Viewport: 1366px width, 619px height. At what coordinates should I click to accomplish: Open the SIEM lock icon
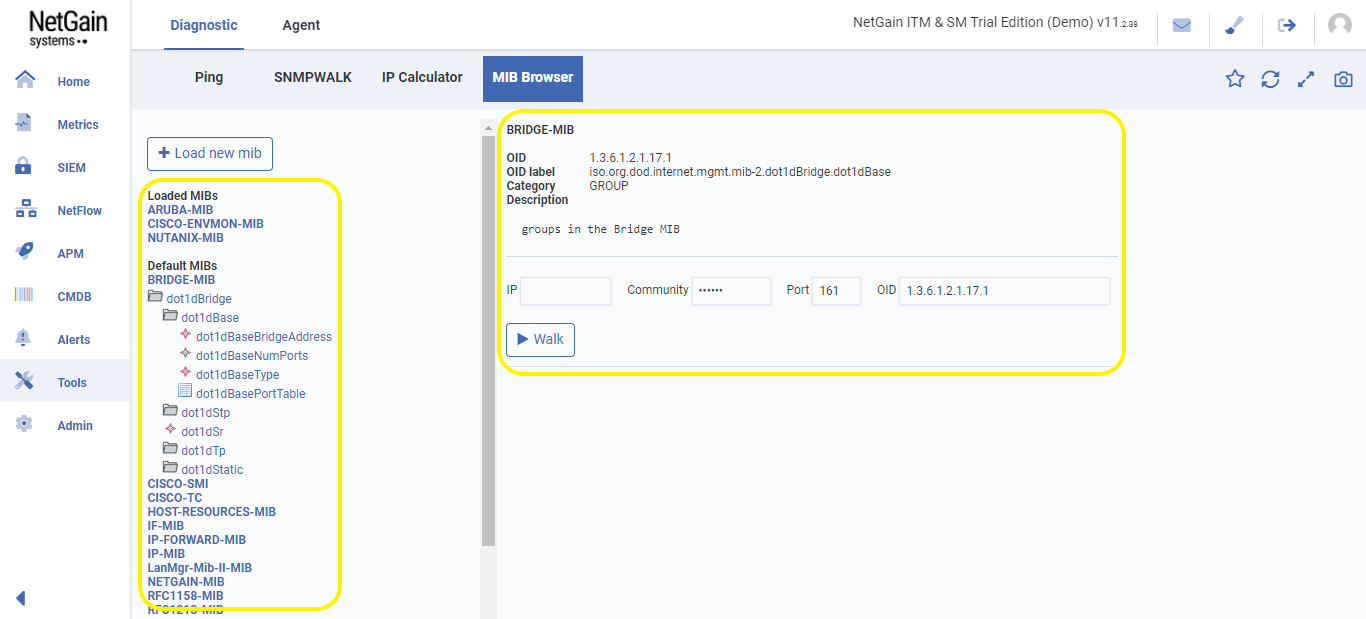(25, 166)
